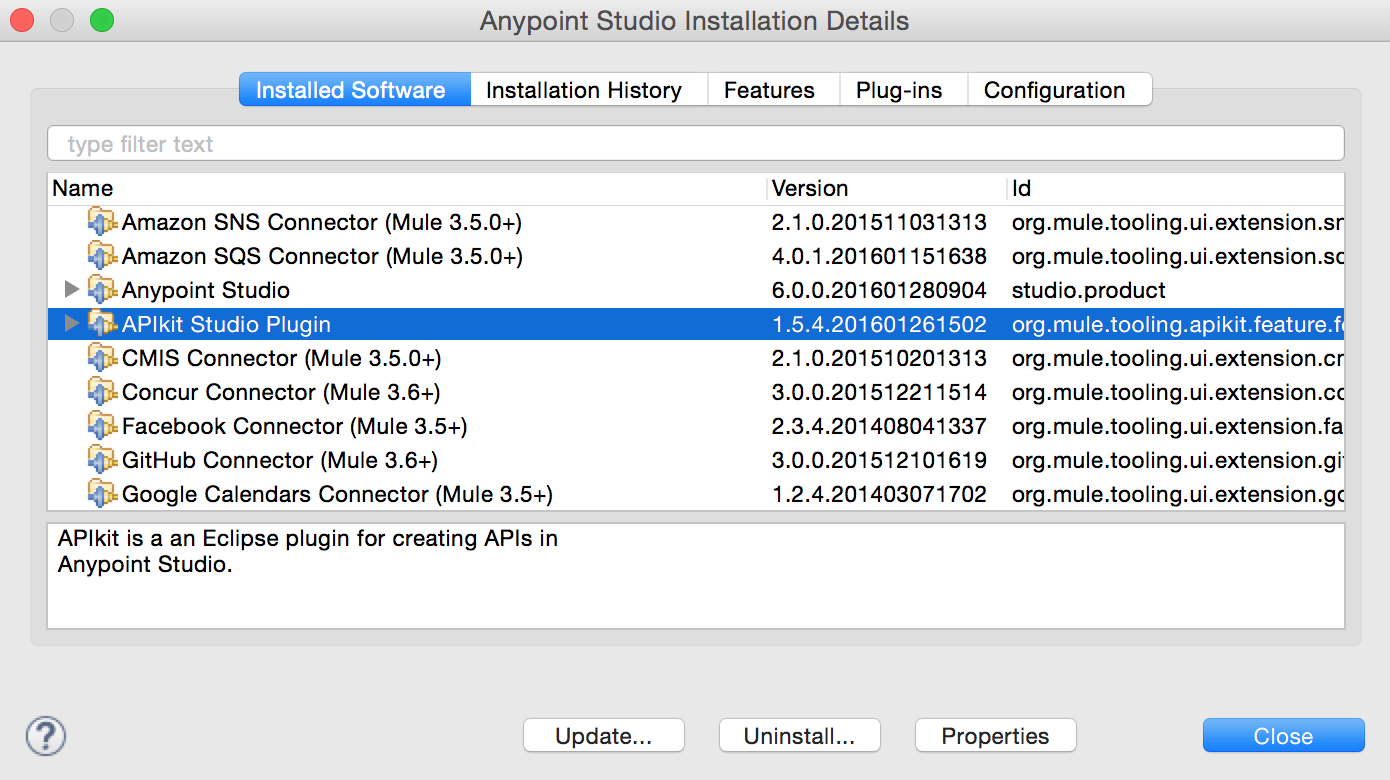Click the Anypoint Studio feature icon
1390x780 pixels.
pos(101,290)
